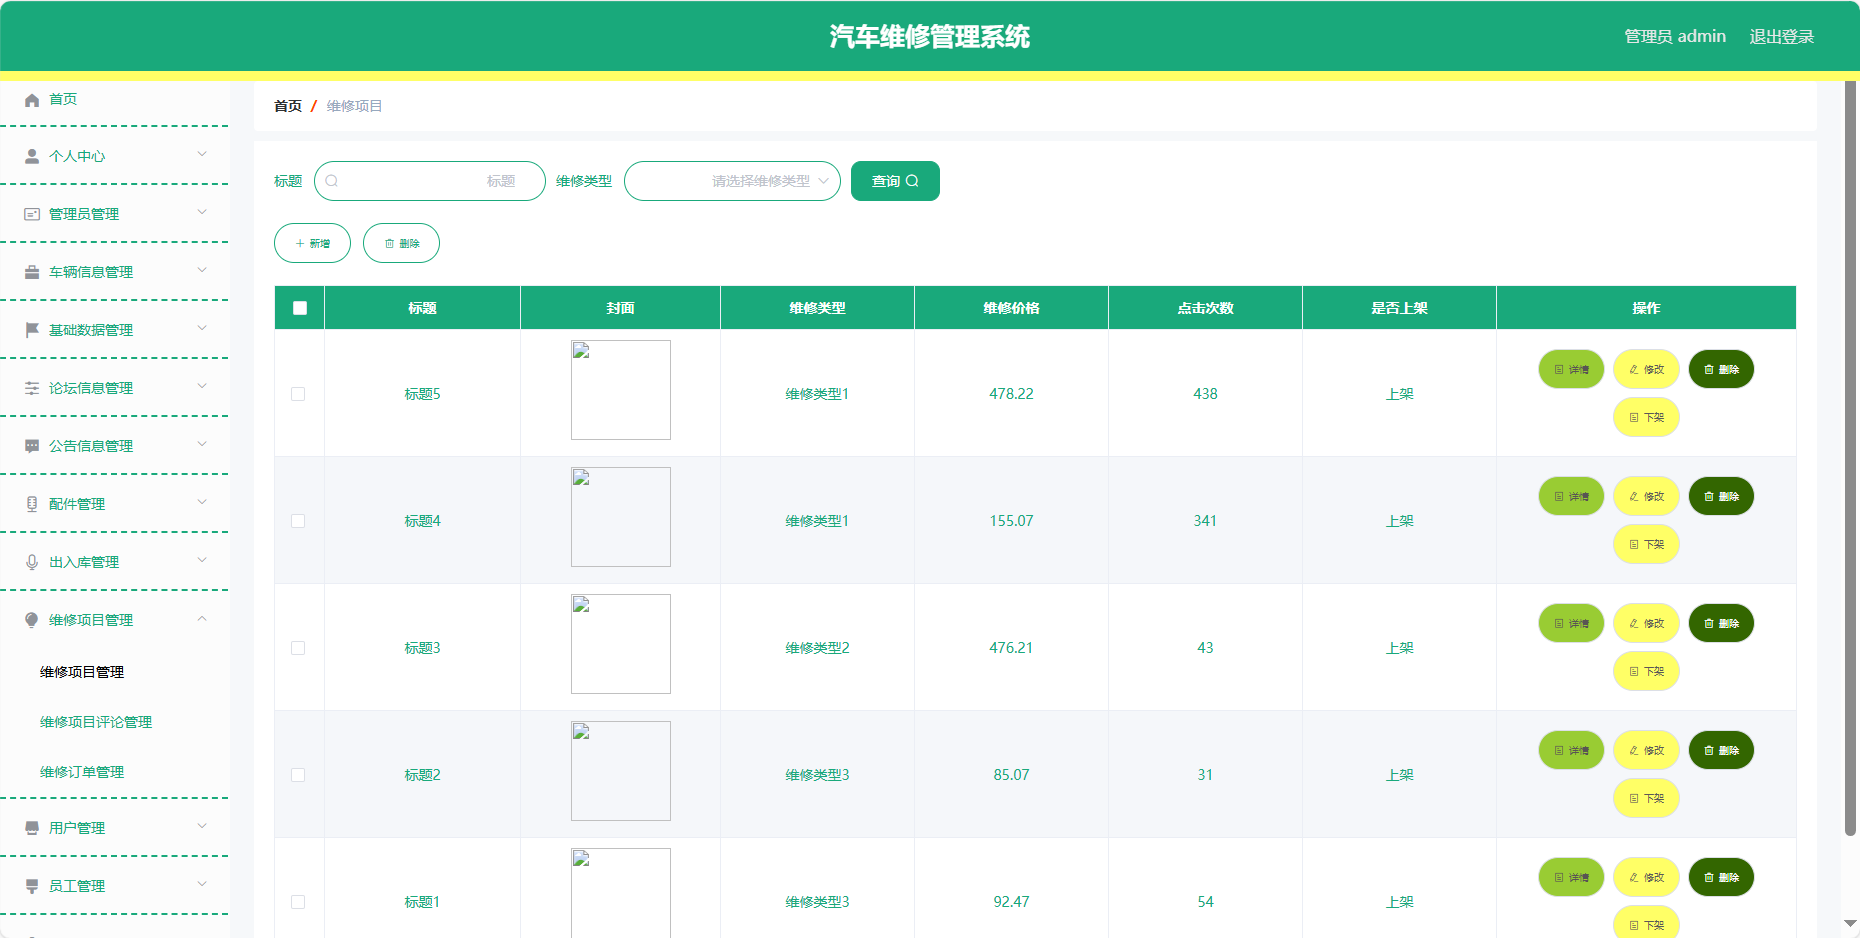Click the icon beside 配件管理
The width and height of the screenshot is (1860, 938).
[x=32, y=505]
